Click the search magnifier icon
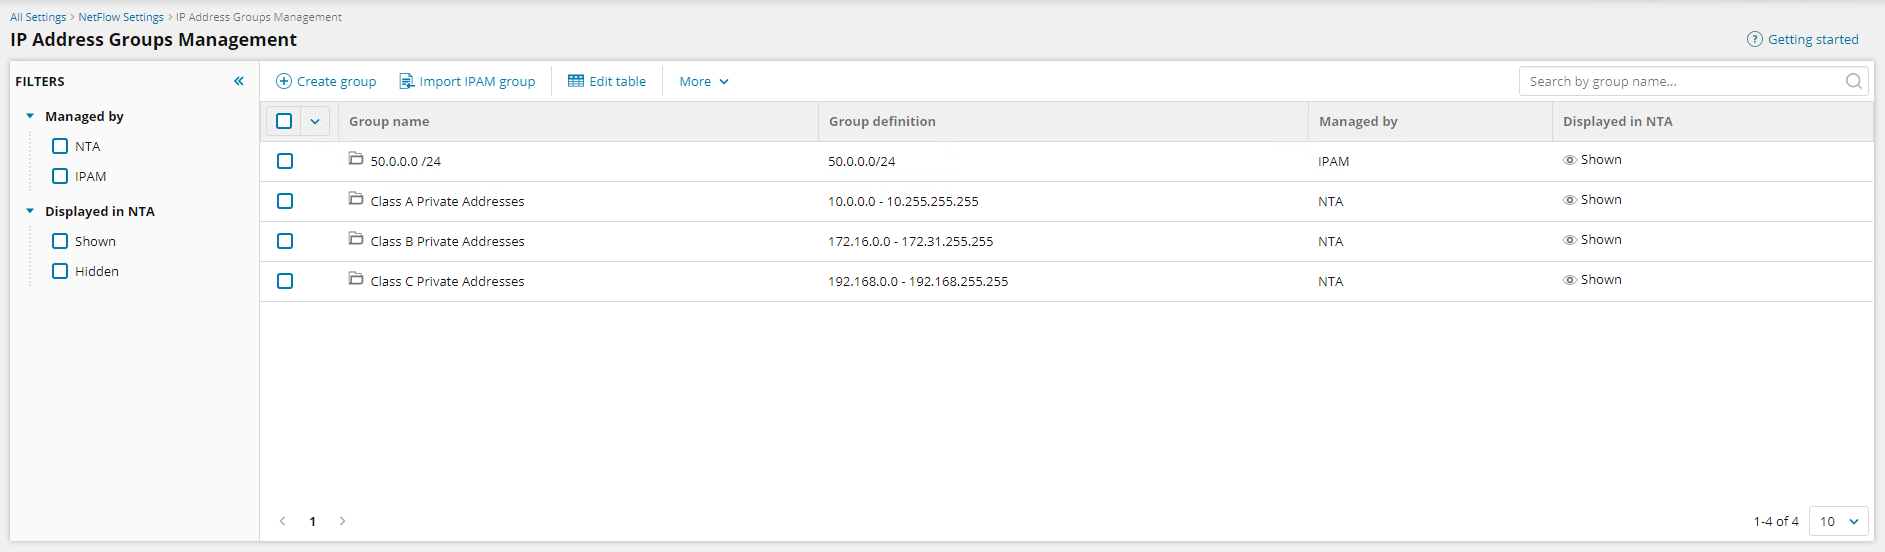Image resolution: width=1885 pixels, height=552 pixels. 1853,81
